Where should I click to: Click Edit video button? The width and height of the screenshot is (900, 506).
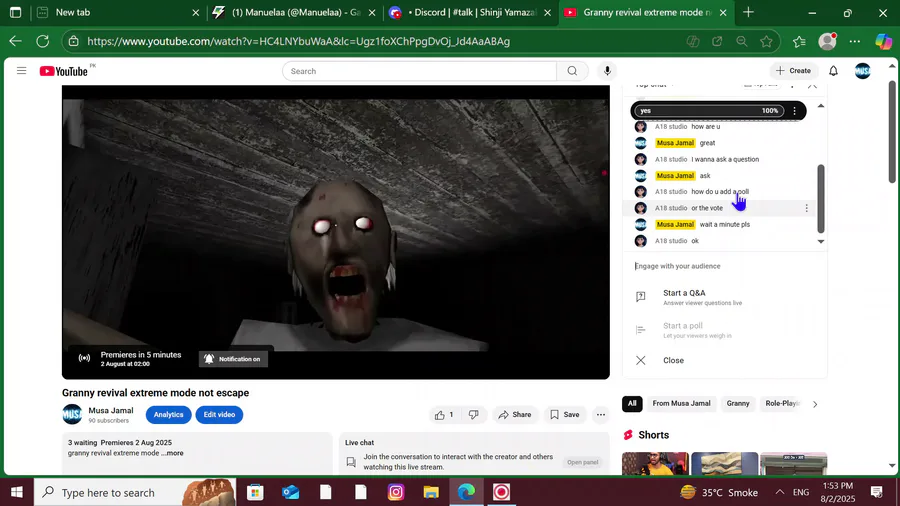pyautogui.click(x=219, y=415)
